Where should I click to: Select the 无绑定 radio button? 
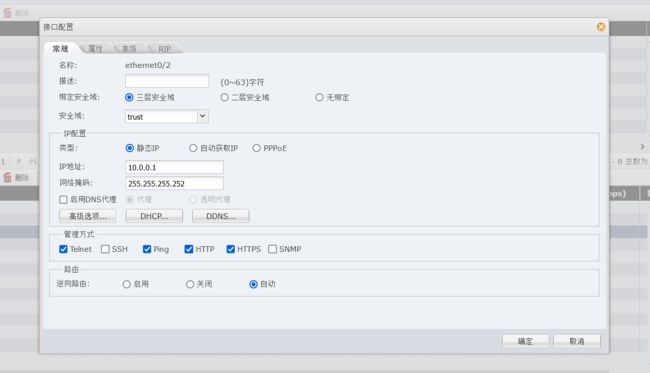pos(319,97)
